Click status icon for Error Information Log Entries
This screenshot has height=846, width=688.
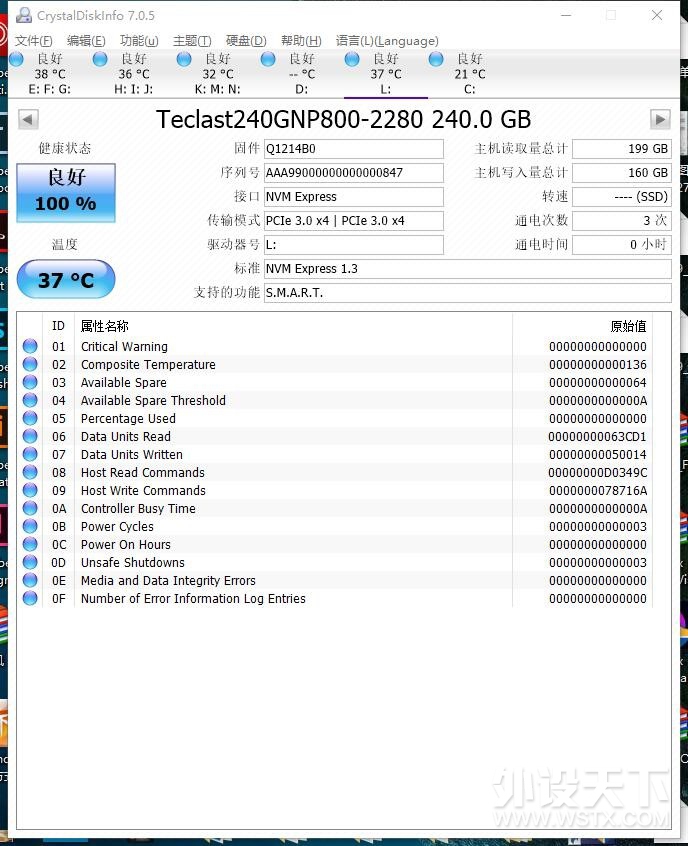(x=30, y=598)
